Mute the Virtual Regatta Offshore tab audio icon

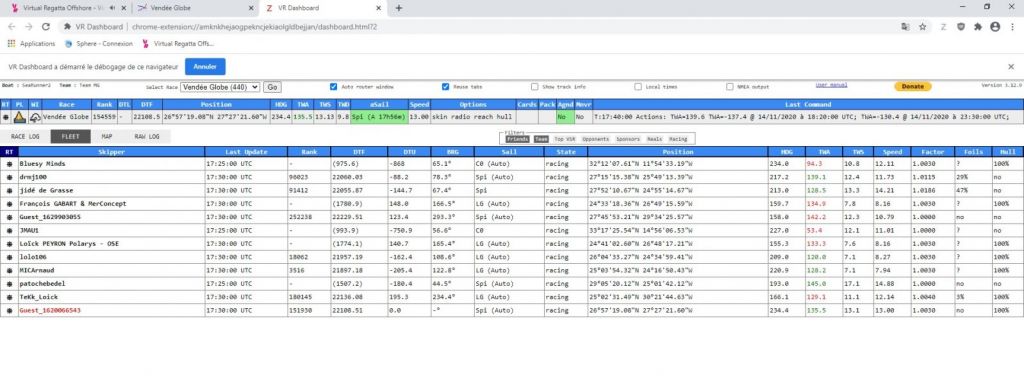click(112, 8)
